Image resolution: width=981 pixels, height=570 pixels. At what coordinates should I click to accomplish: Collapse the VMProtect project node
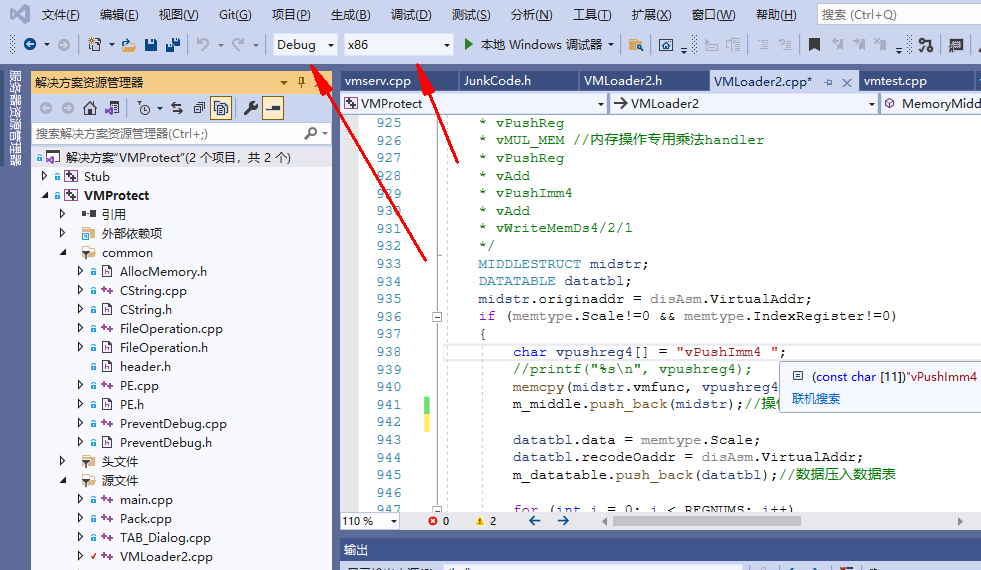point(44,195)
